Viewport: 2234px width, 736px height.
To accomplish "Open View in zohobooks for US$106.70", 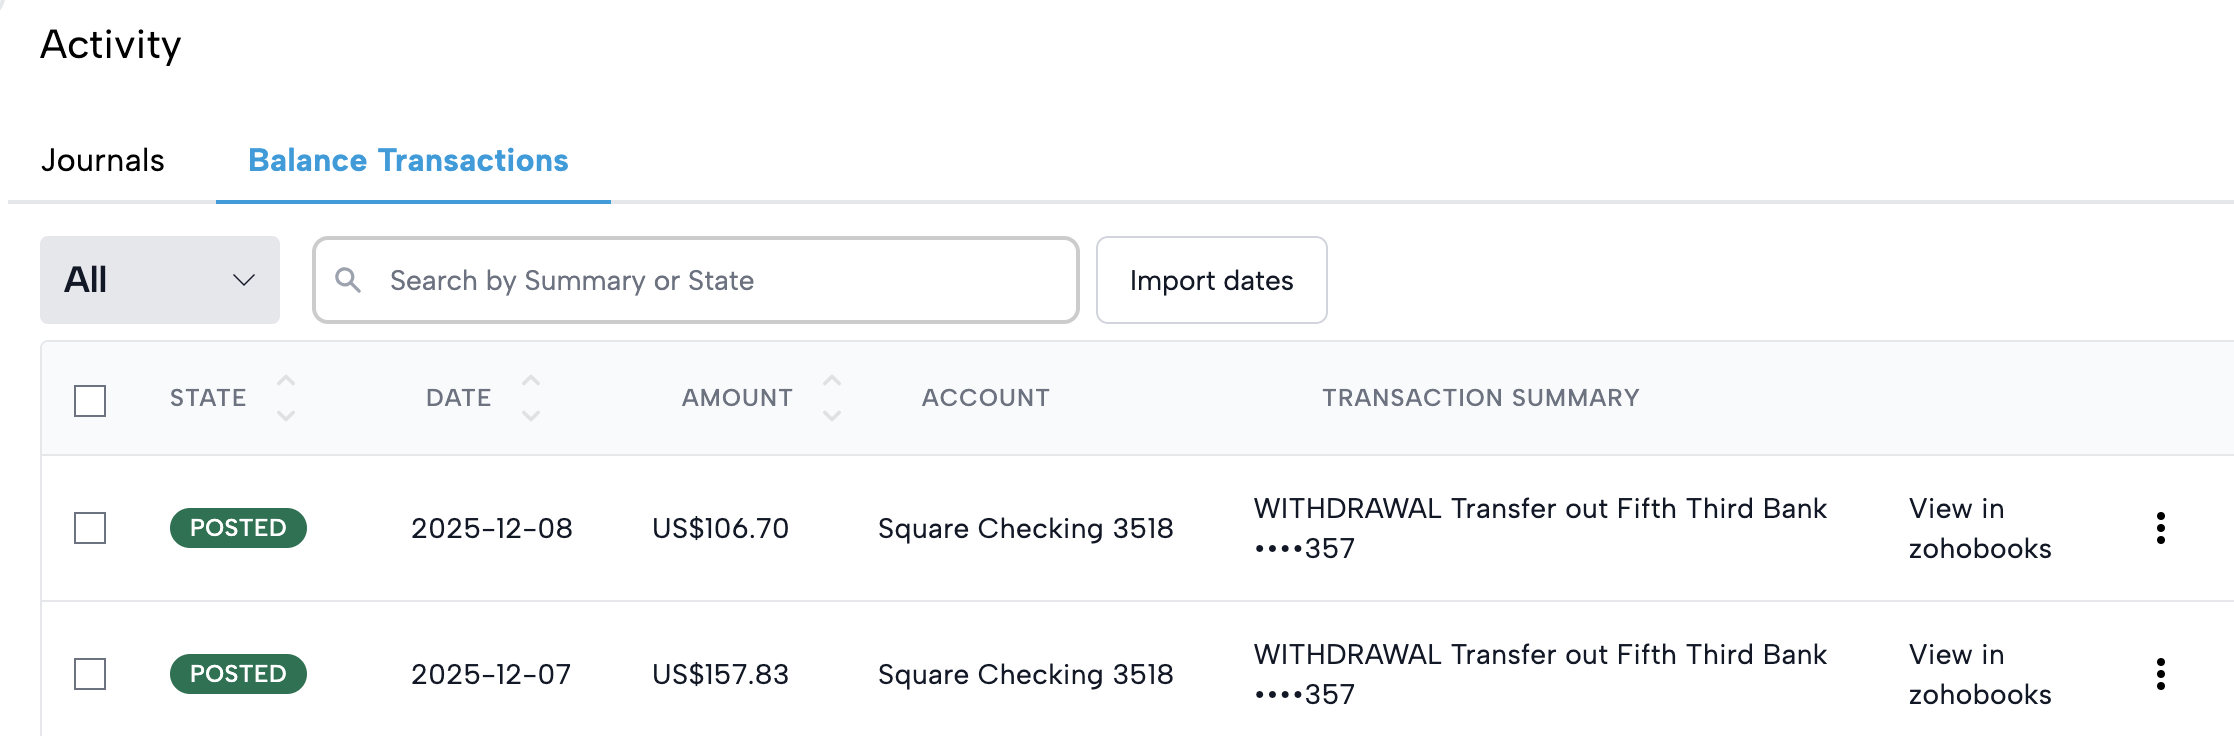I will click(x=1979, y=528).
